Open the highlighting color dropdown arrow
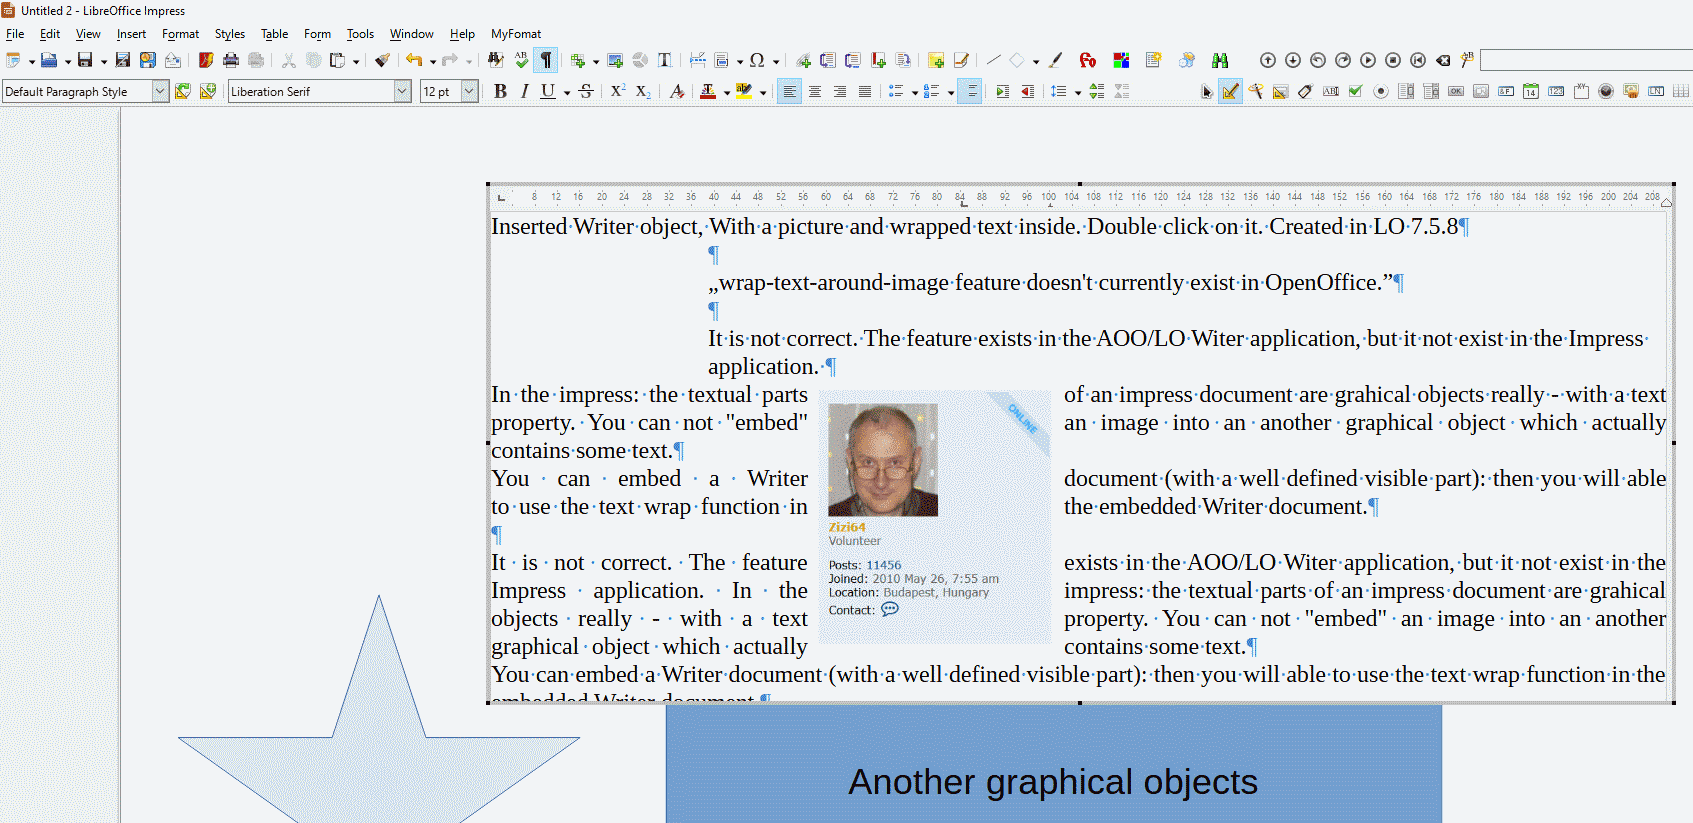Screen dimensions: 1693x823 (763, 92)
